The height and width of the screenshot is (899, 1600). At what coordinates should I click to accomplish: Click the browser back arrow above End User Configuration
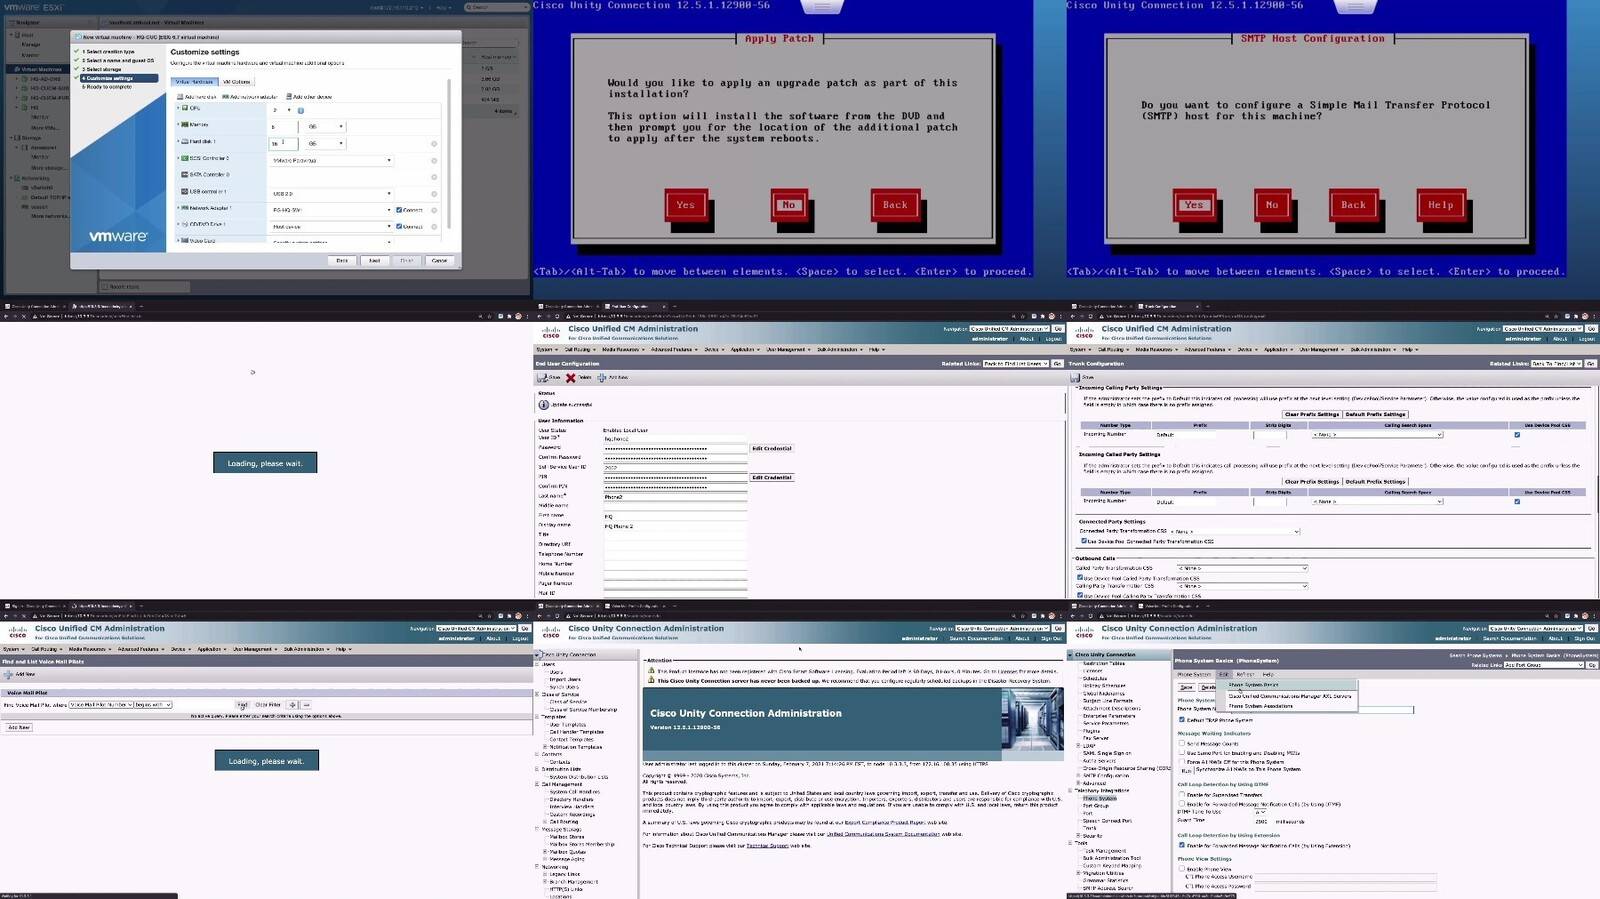pos(540,316)
